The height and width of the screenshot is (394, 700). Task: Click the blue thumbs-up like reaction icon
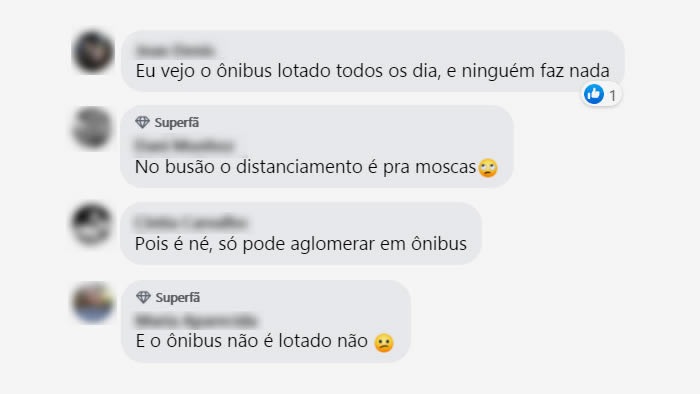pos(594,94)
